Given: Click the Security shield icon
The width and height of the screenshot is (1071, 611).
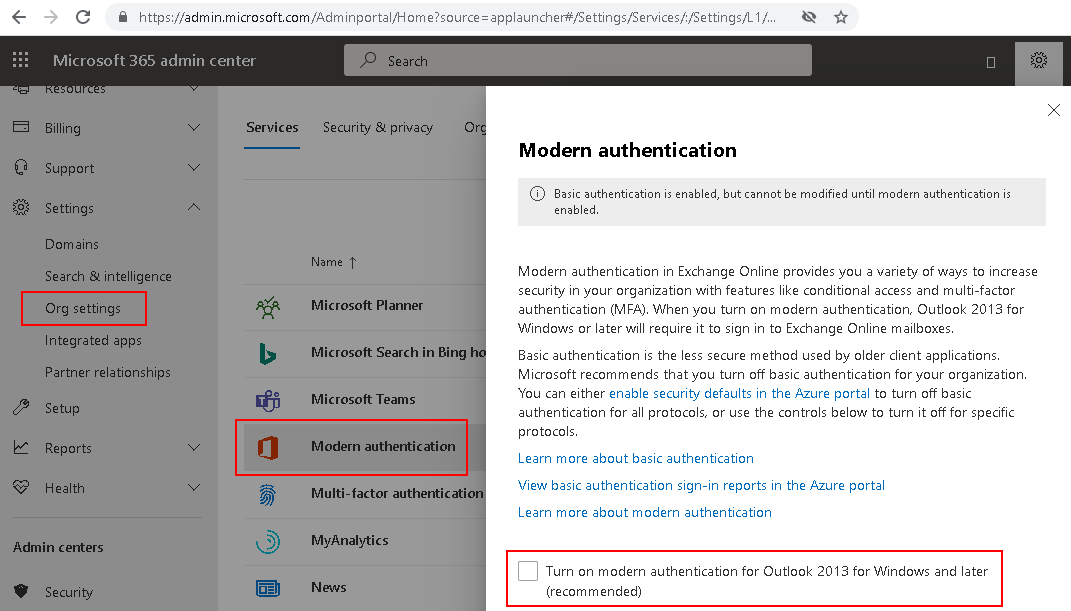Looking at the screenshot, I should point(21,591).
